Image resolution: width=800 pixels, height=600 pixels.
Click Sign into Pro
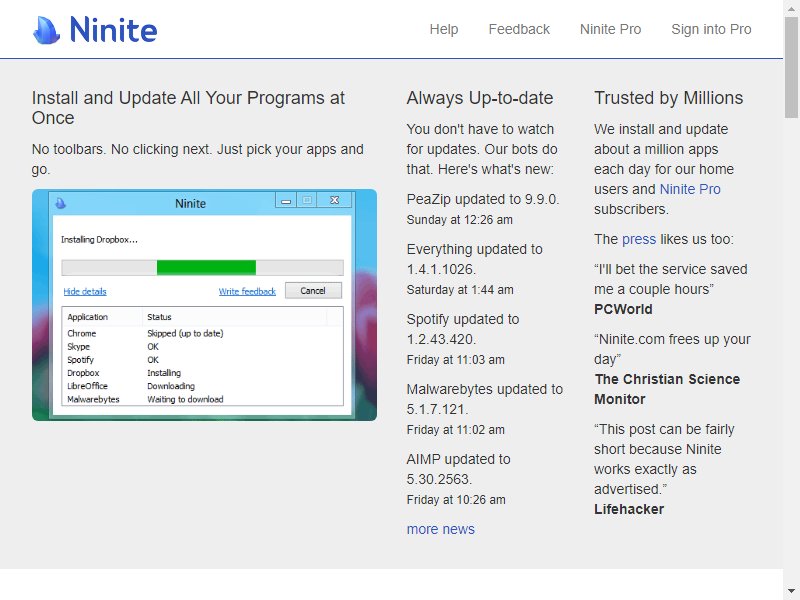711,30
